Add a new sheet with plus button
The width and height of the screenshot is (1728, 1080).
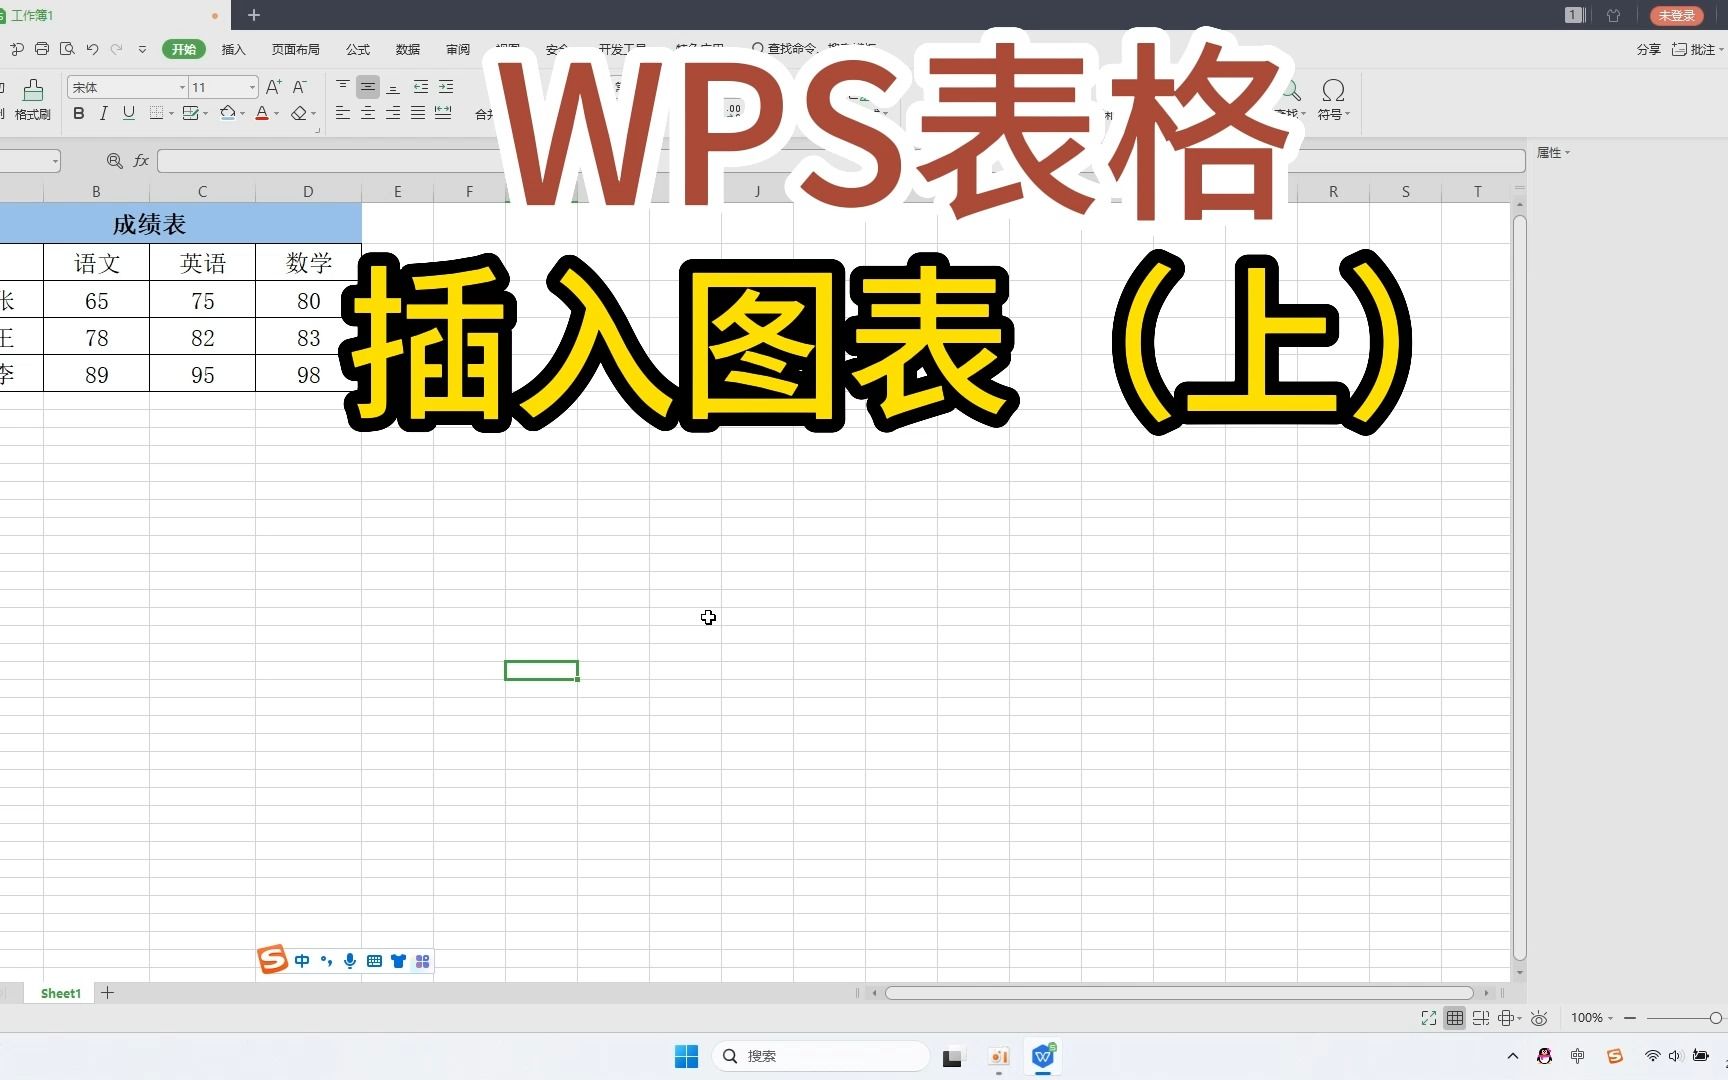[x=108, y=993]
